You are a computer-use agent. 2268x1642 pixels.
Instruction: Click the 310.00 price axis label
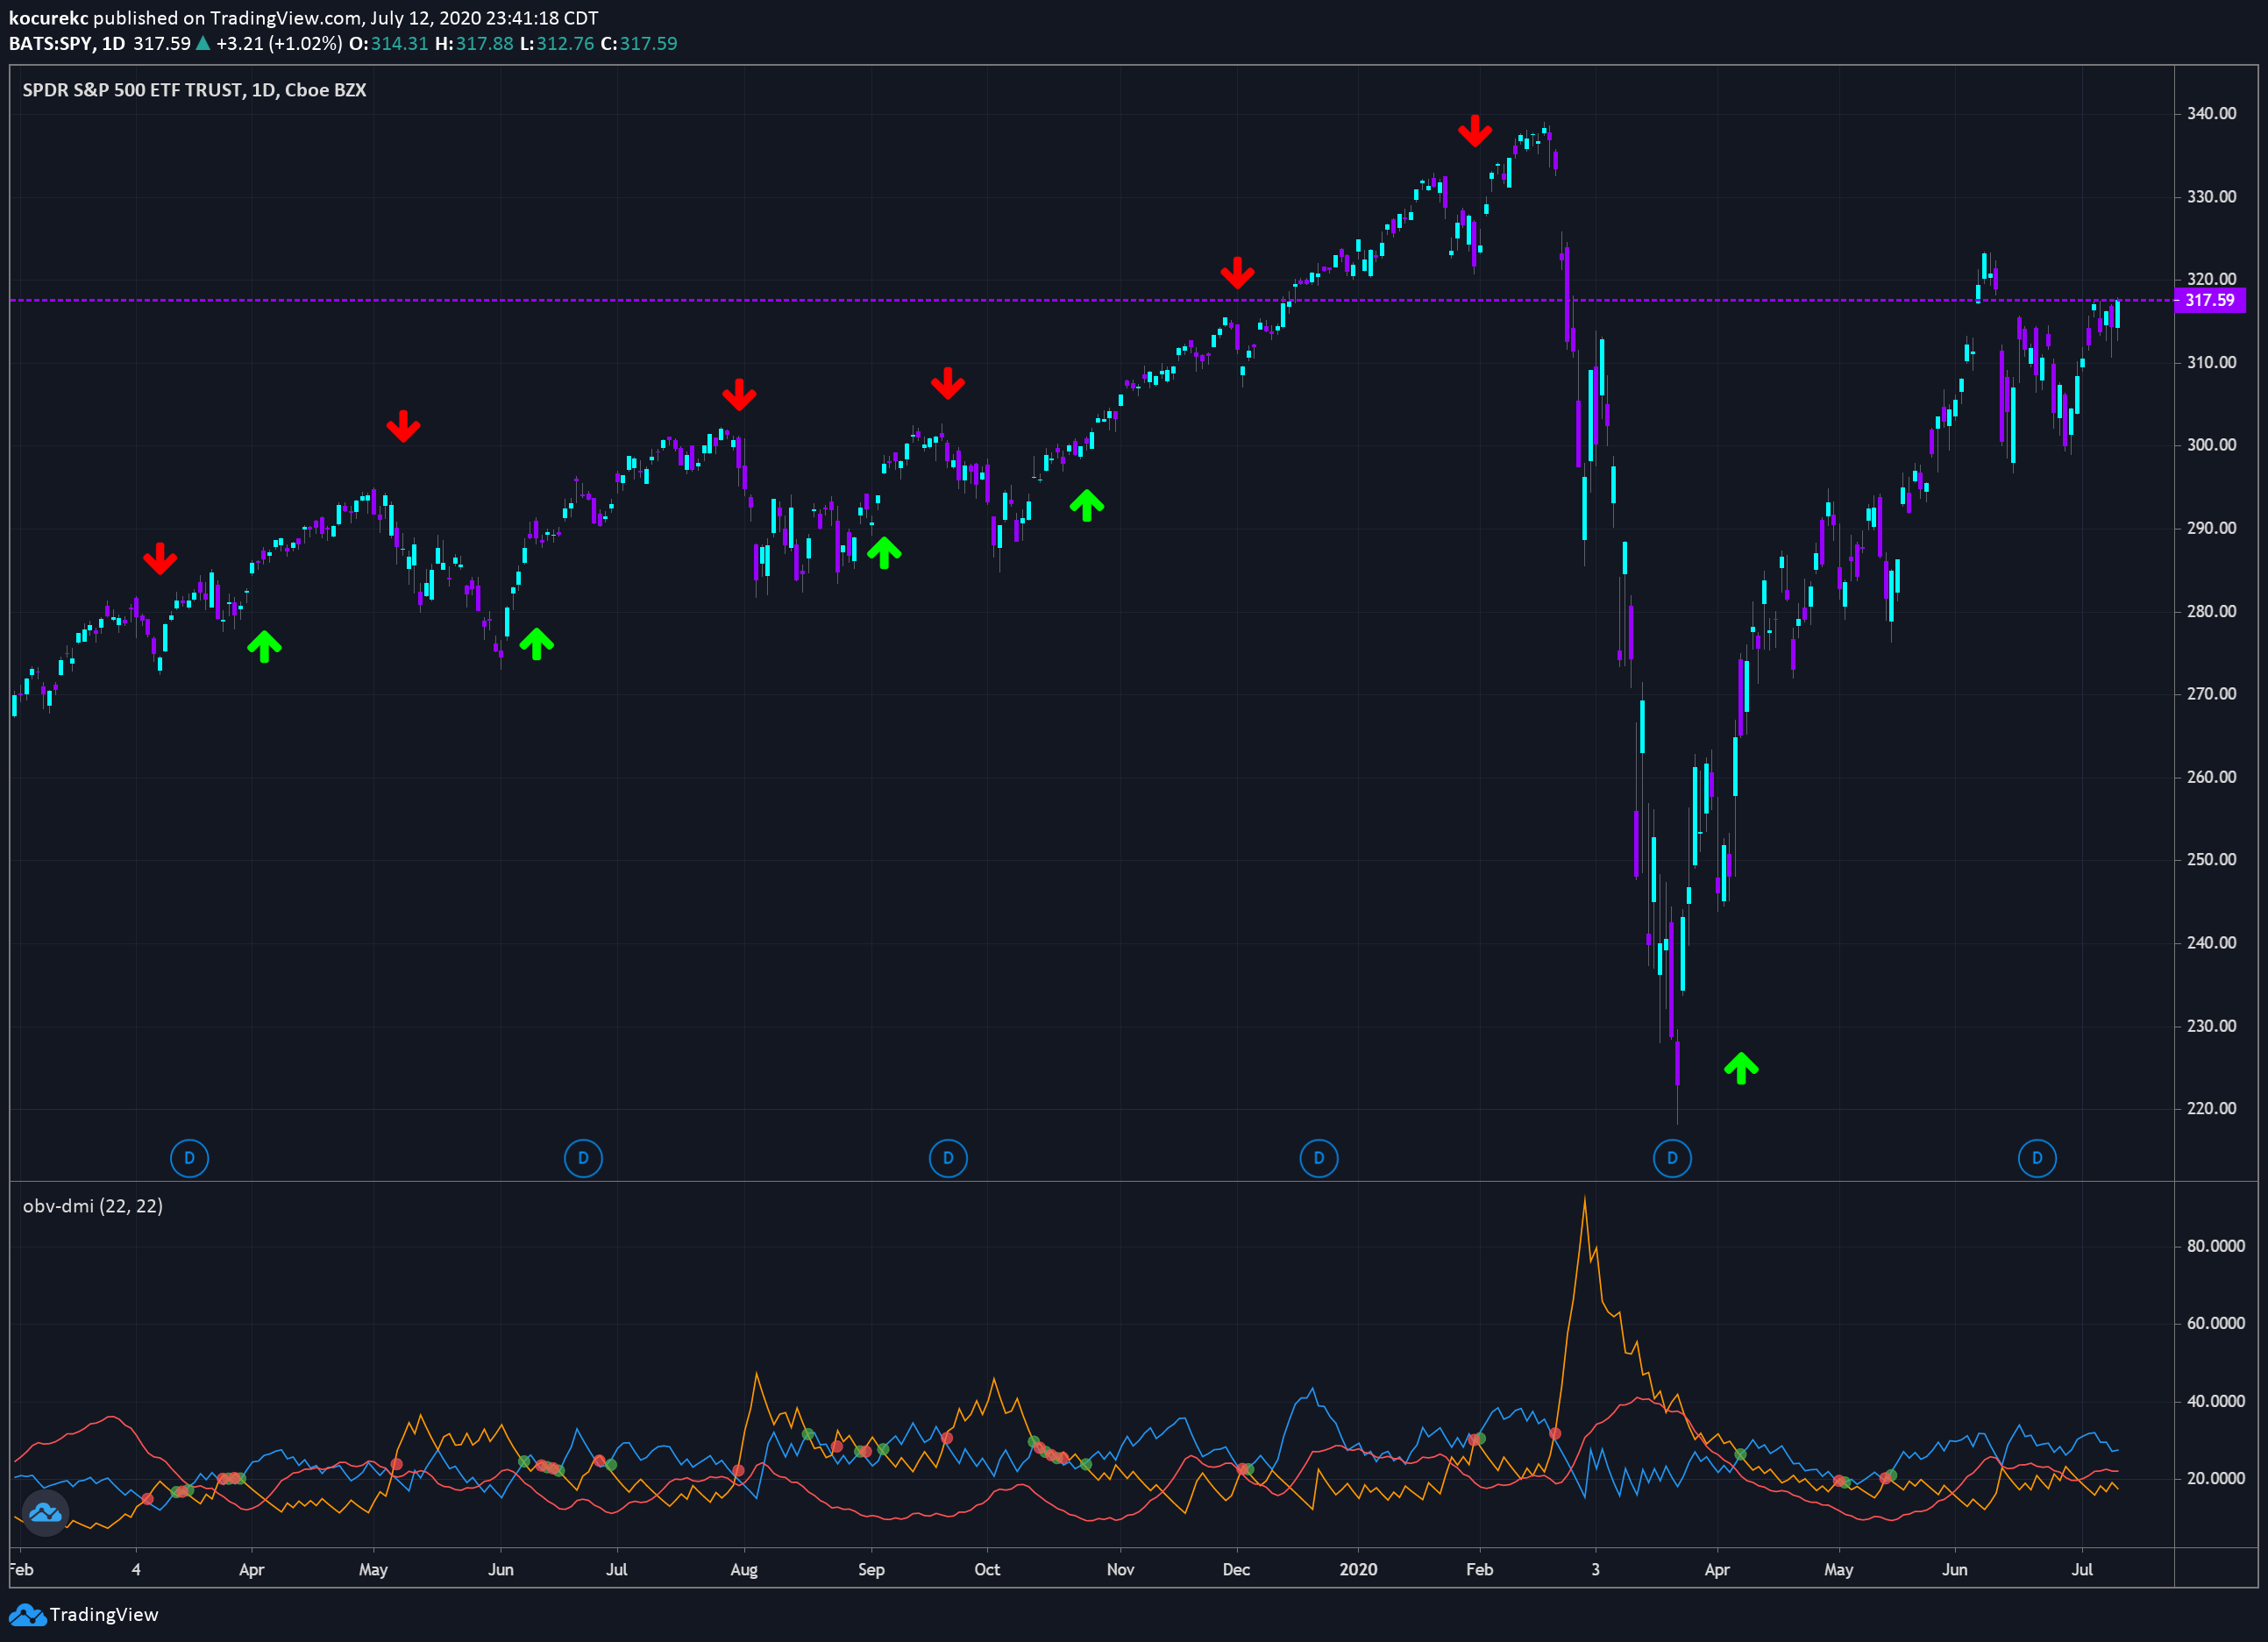coord(2211,362)
